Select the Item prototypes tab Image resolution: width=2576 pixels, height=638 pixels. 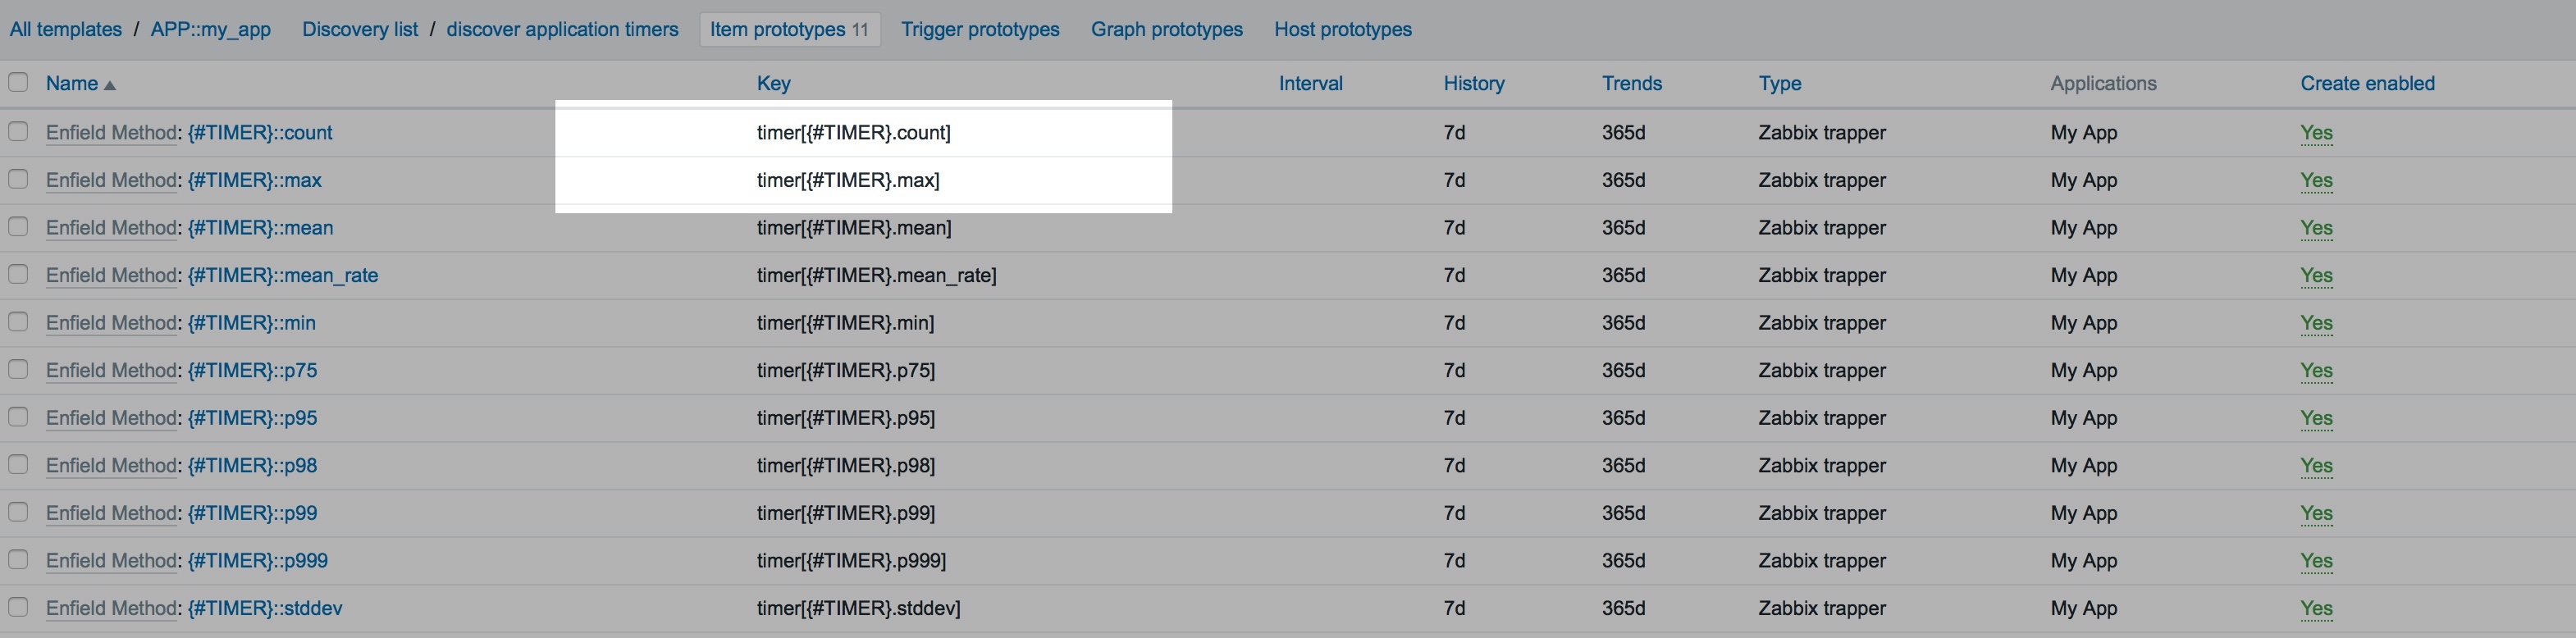point(790,29)
